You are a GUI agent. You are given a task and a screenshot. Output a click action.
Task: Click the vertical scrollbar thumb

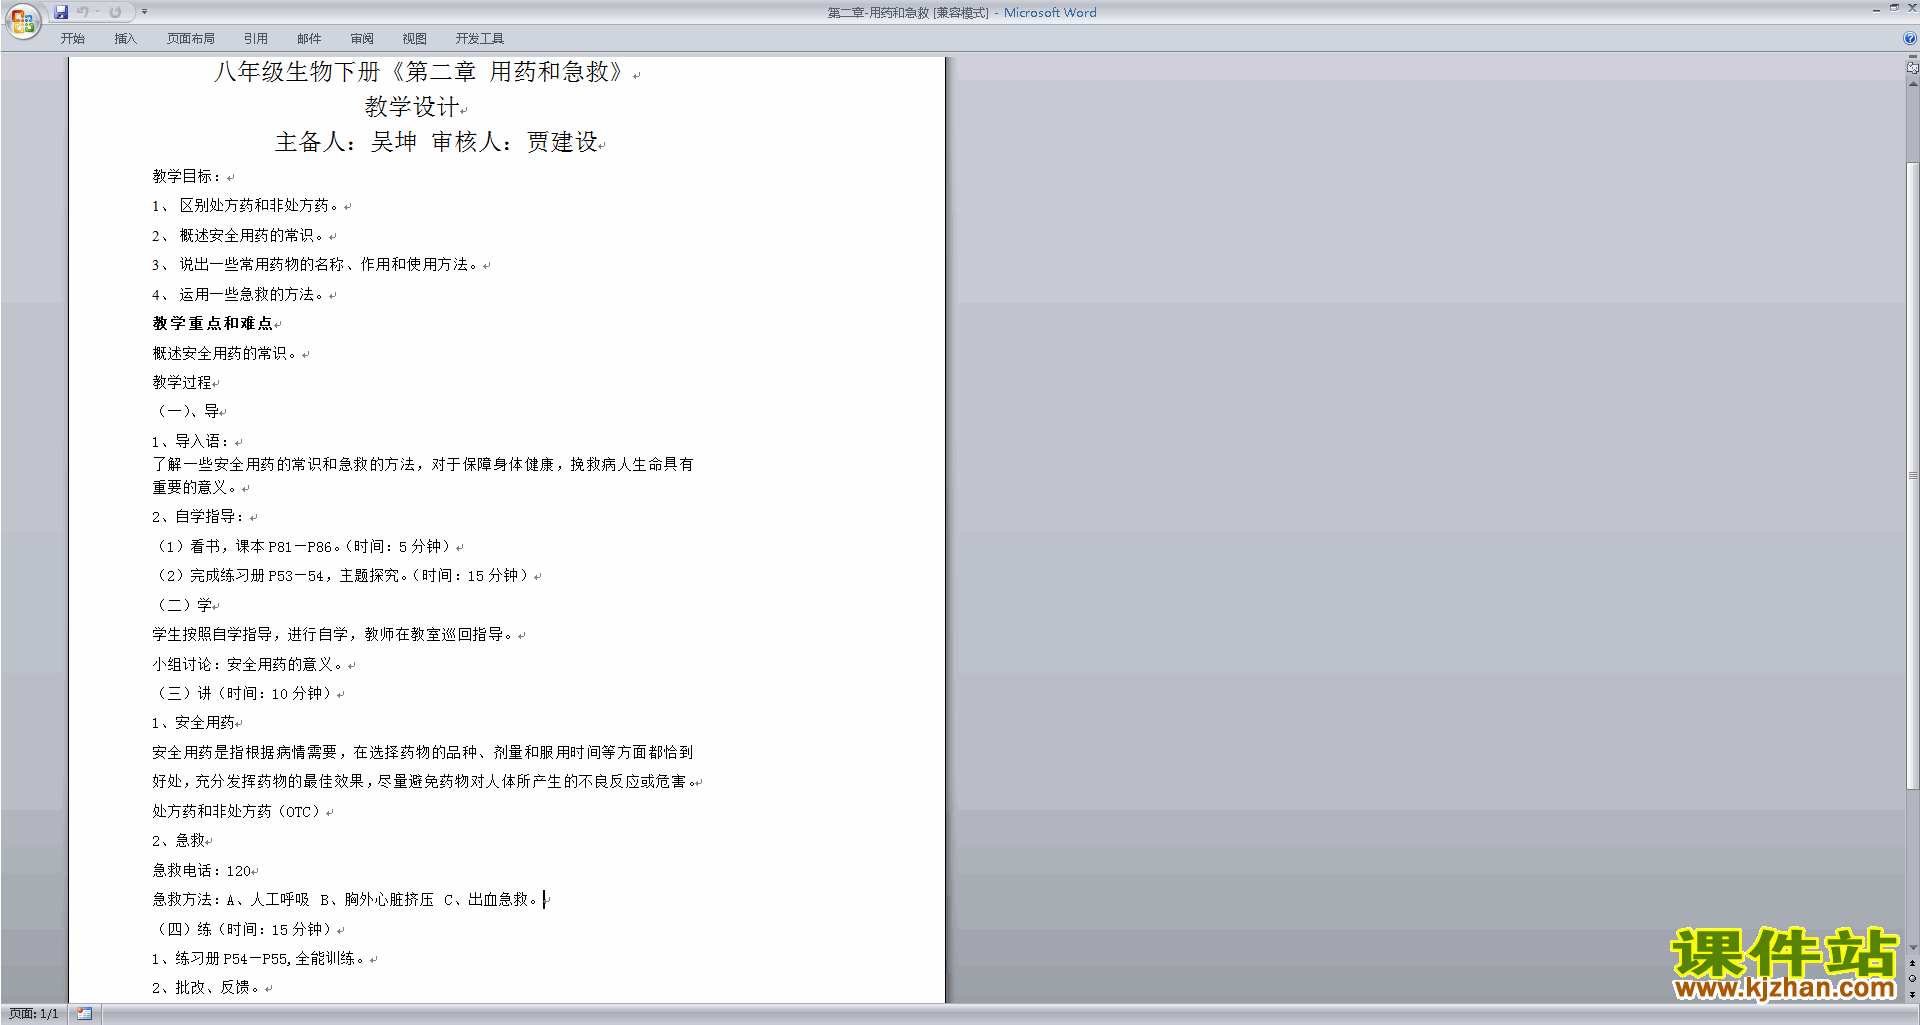[x=1912, y=475]
